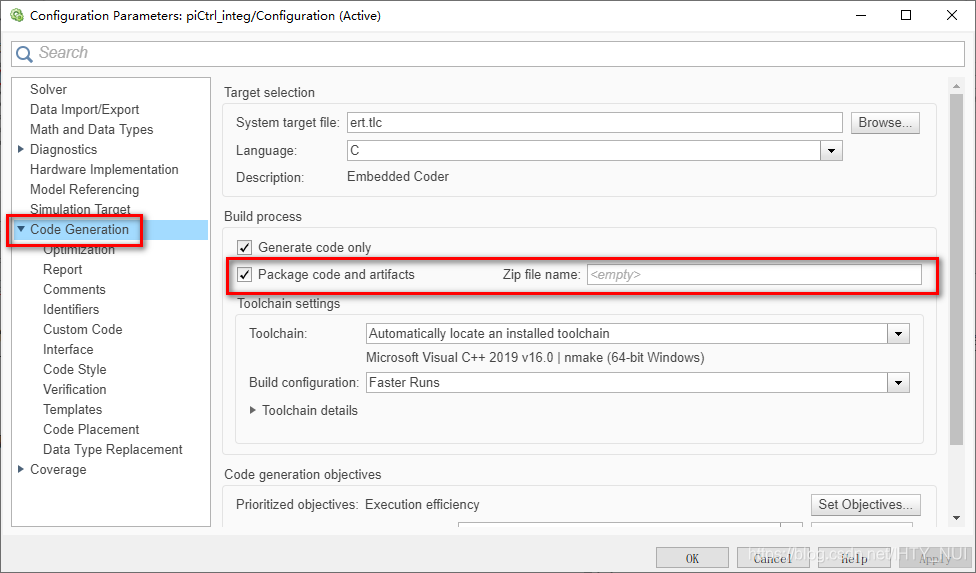This screenshot has width=976, height=573.
Task: Expand the Diagnostics tree node
Action: click(21, 149)
